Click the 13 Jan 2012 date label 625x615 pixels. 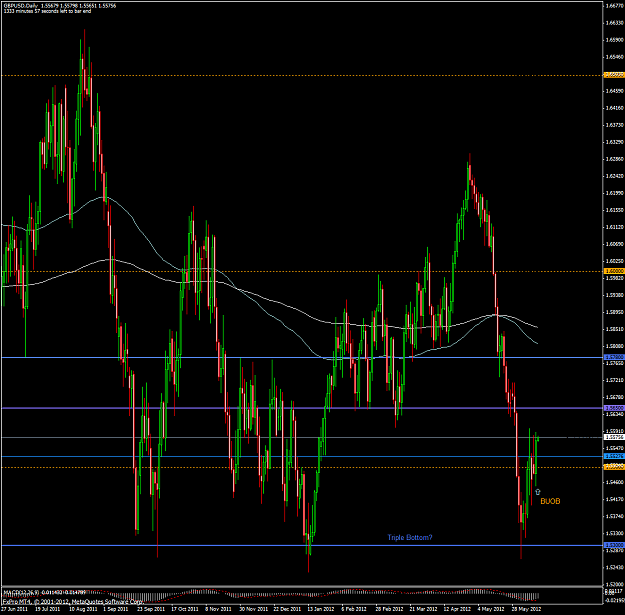click(321, 609)
